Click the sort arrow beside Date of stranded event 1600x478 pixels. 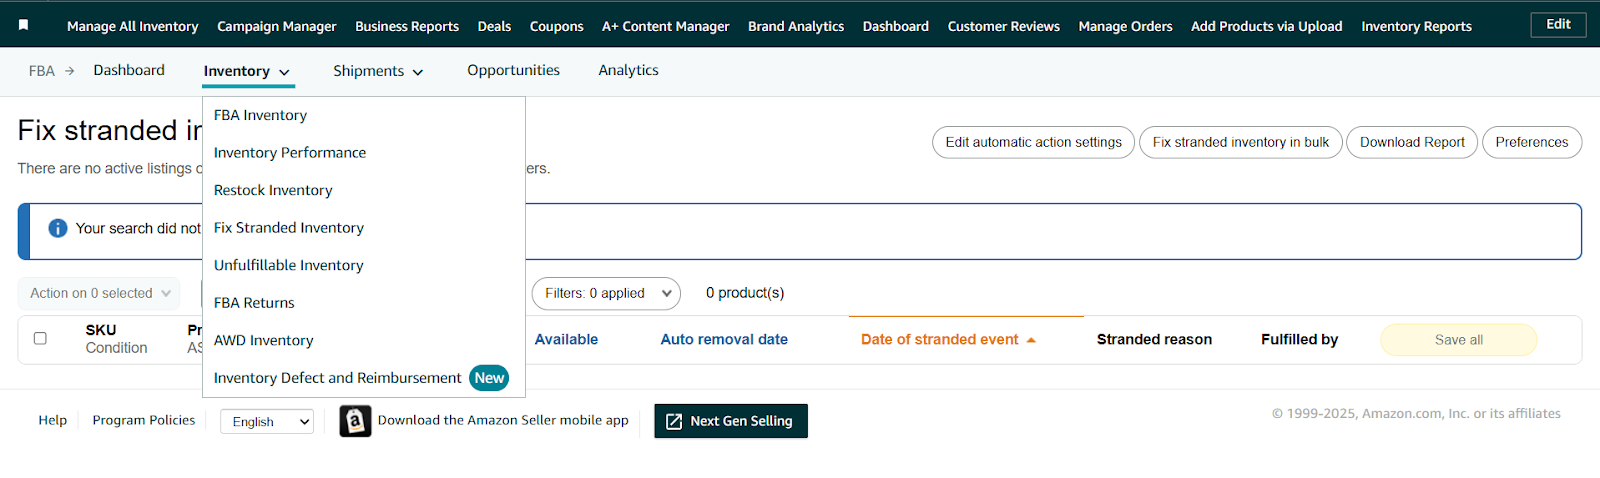point(1031,340)
